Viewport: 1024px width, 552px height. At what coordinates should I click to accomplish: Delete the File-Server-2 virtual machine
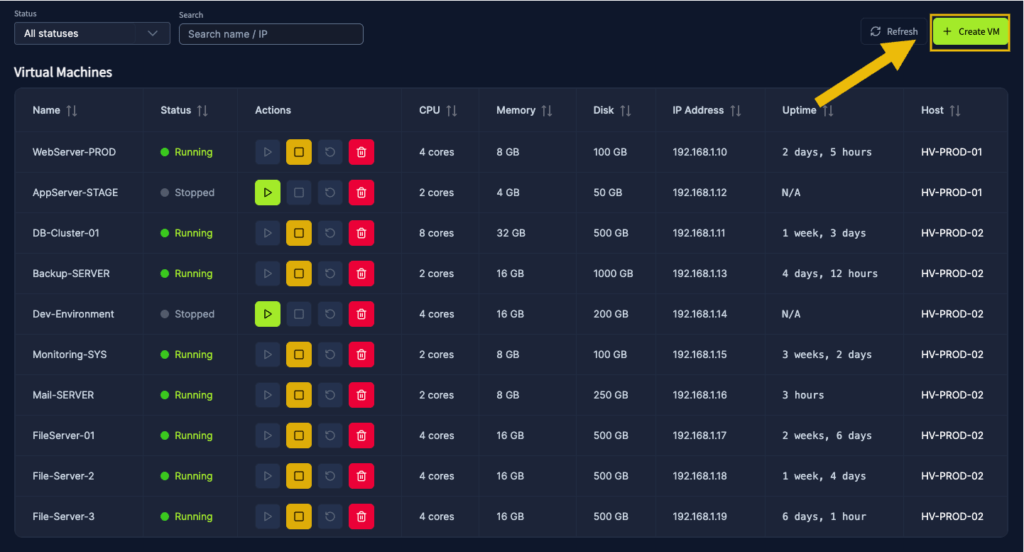tap(361, 476)
